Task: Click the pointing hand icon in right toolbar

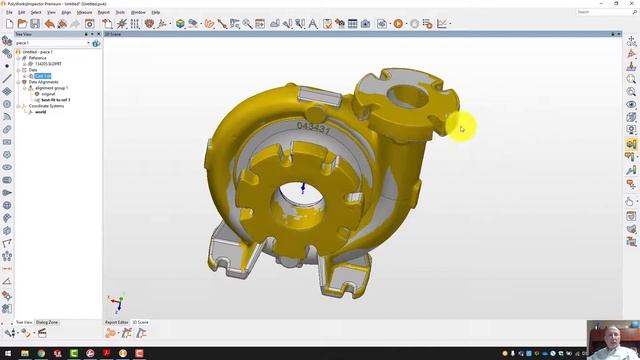Action: click(629, 201)
